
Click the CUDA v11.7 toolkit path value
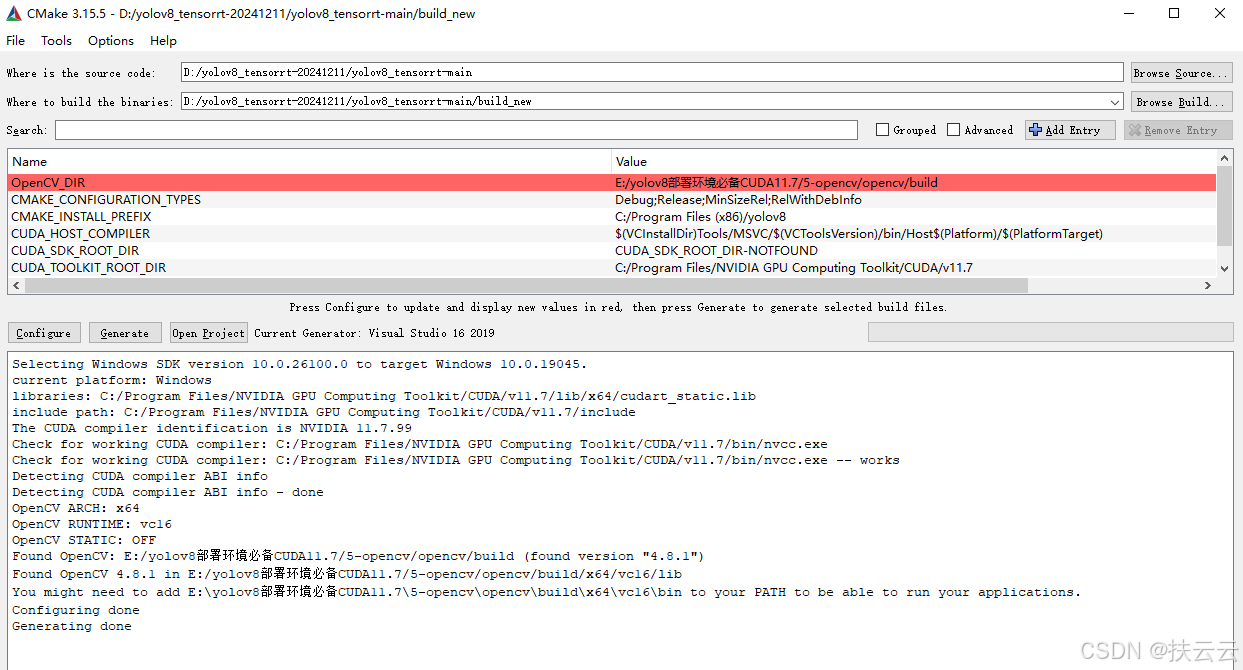point(793,268)
